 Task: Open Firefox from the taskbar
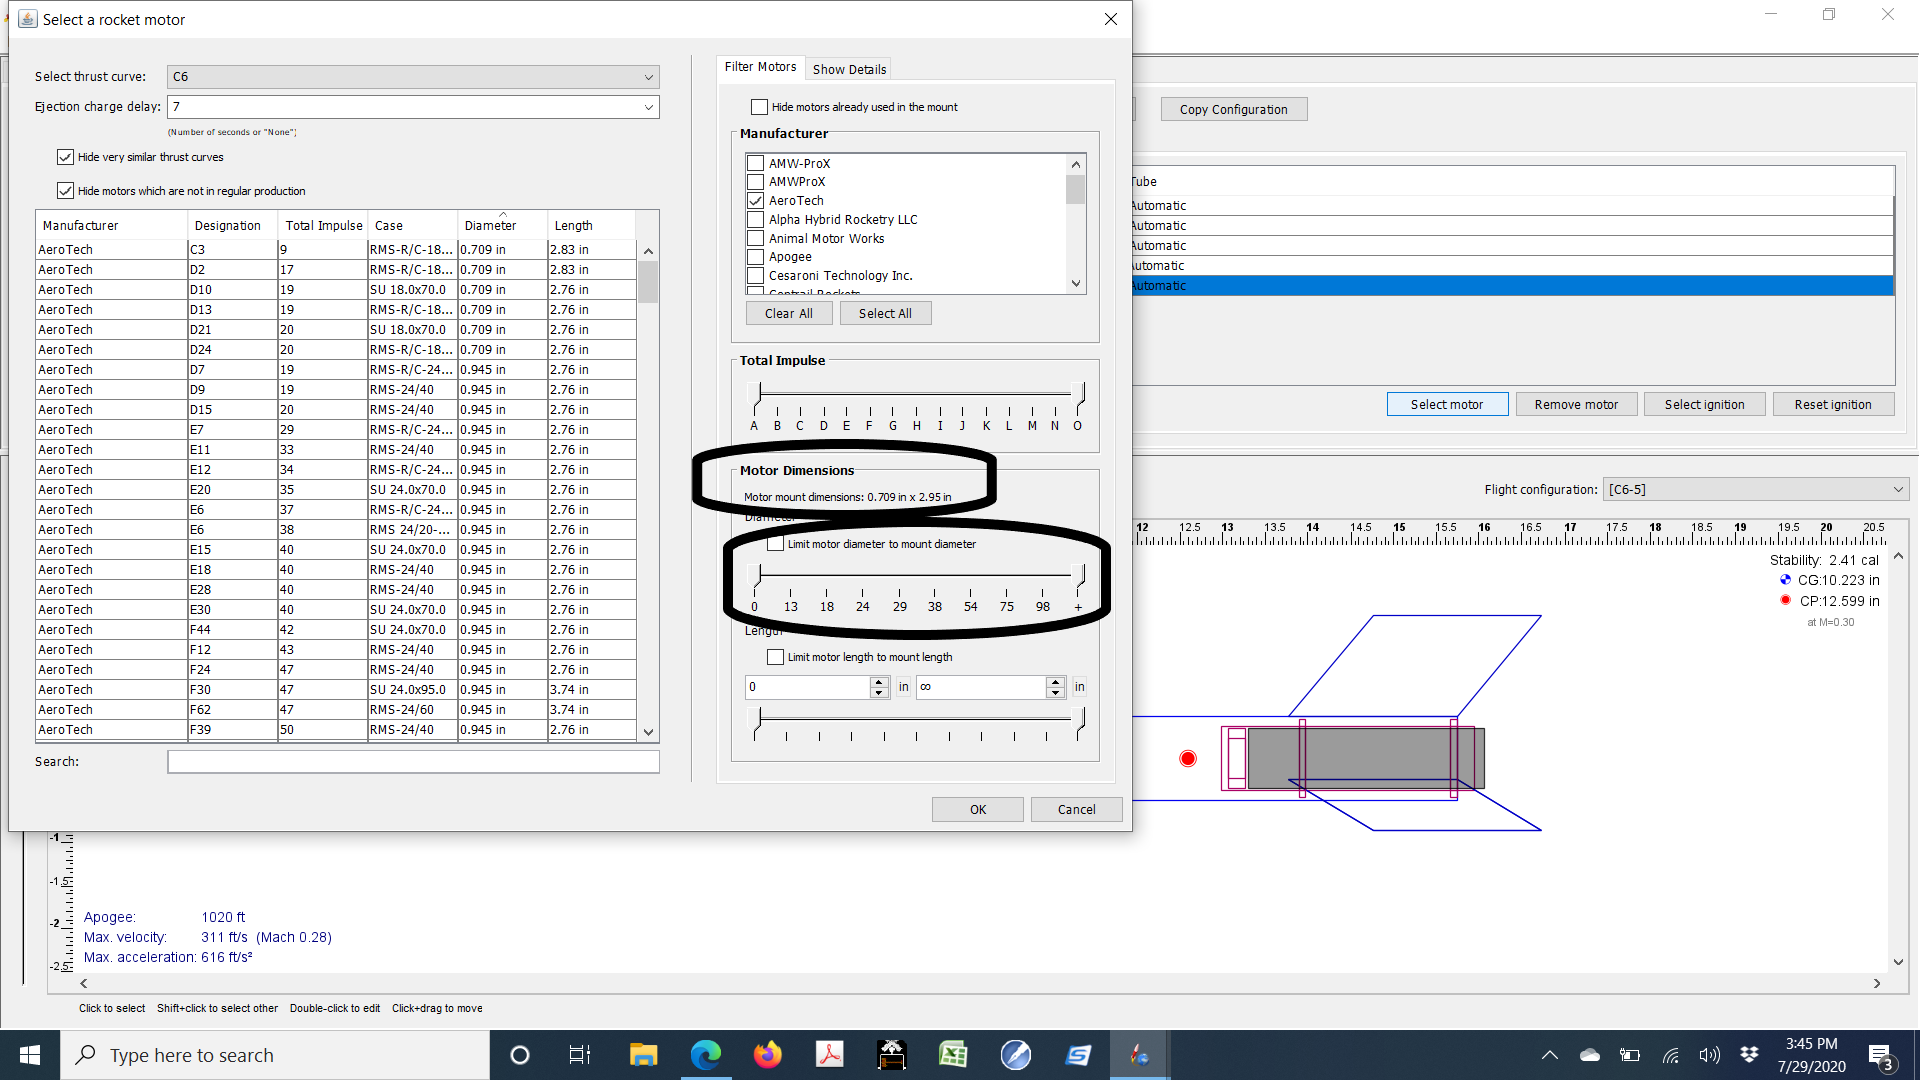point(767,1055)
